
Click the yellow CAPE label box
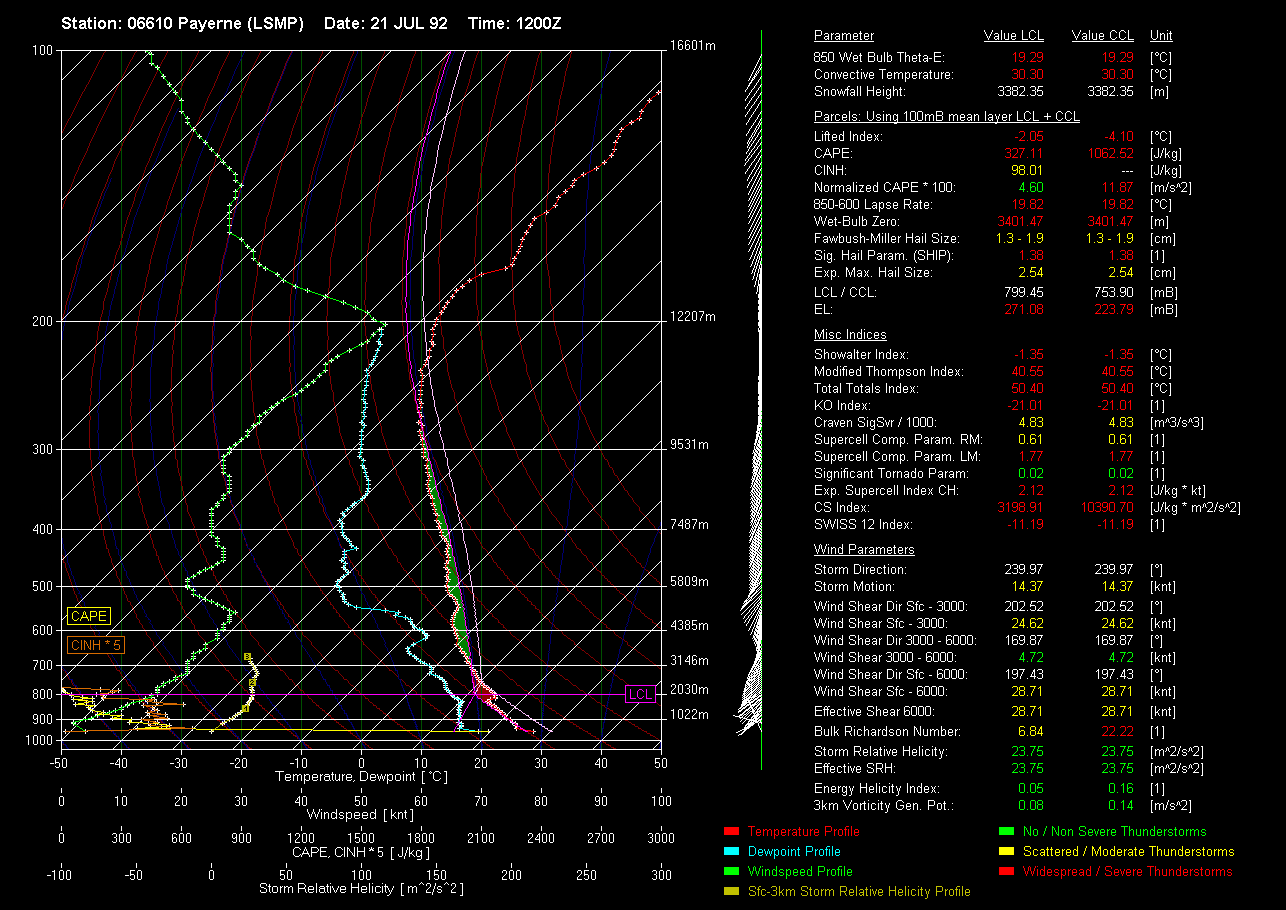89,617
